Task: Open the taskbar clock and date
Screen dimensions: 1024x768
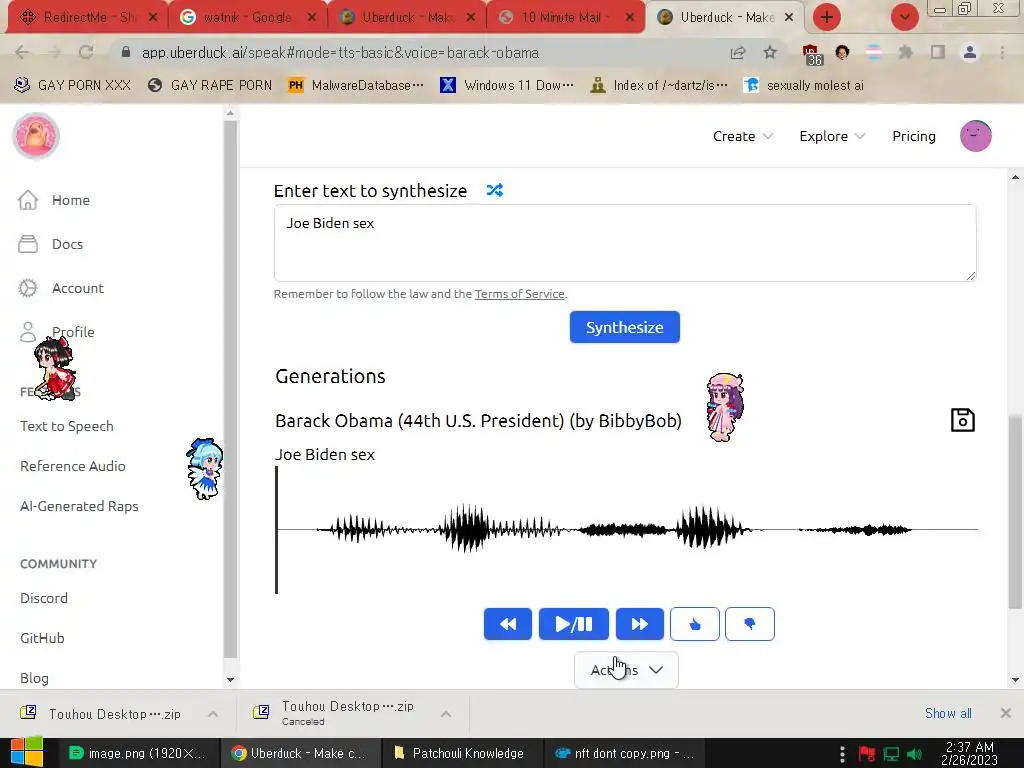Action: [x=969, y=753]
